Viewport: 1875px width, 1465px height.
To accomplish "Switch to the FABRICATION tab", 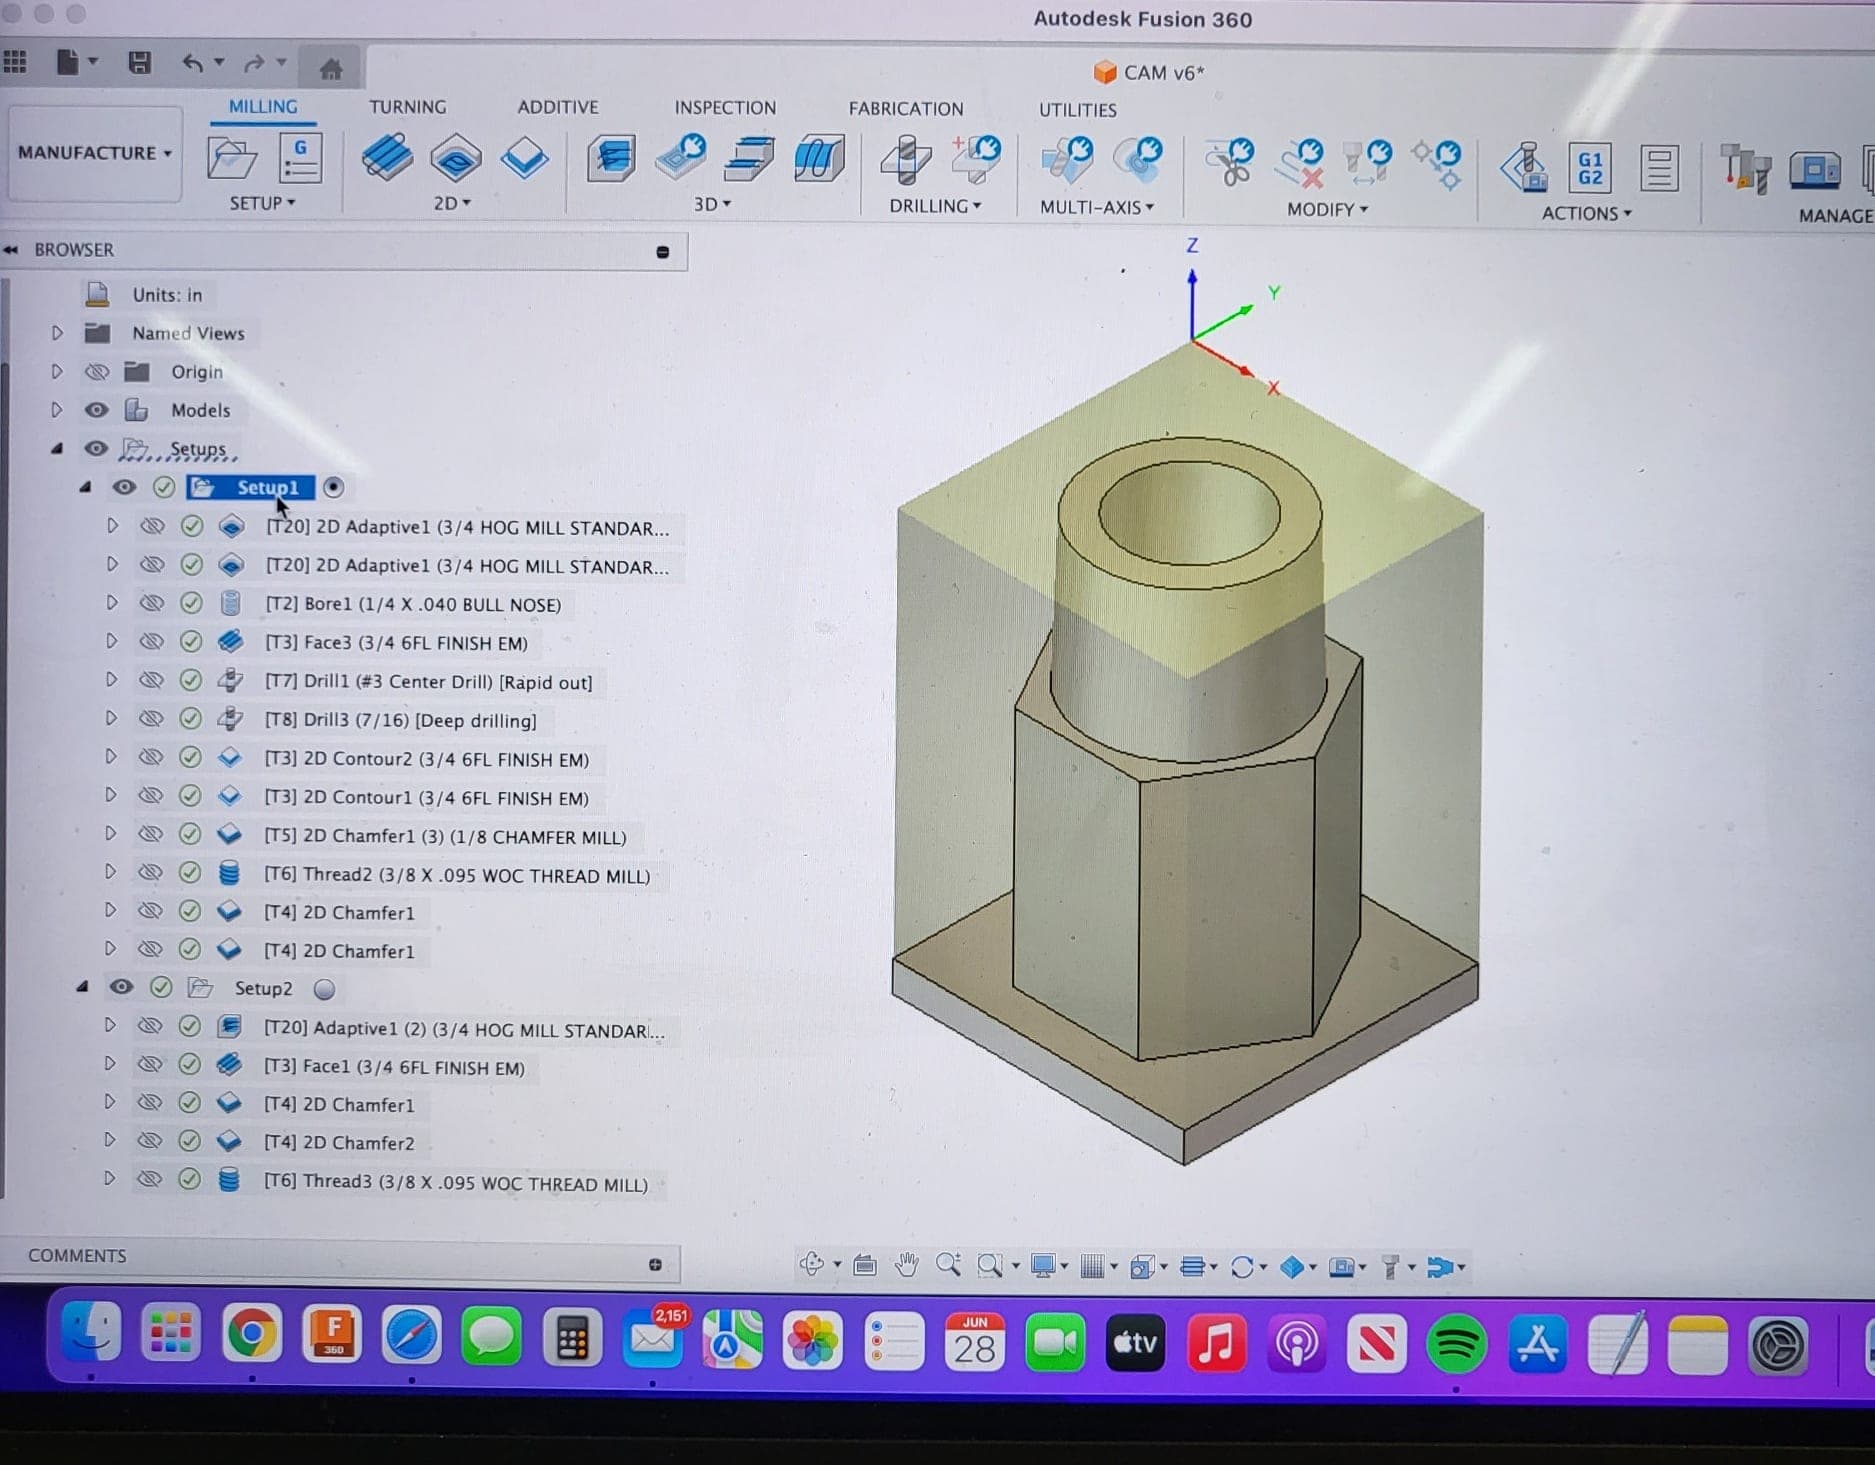I will (906, 109).
